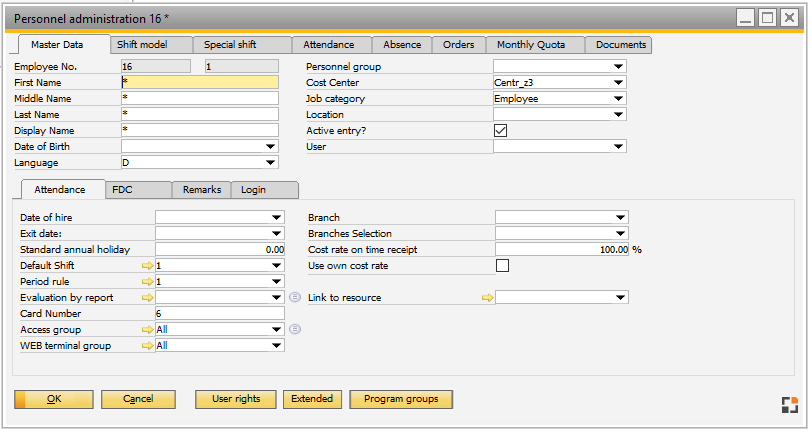Click the link arrow next to Evaluation by report
This screenshot has height=432, width=812.
[148, 298]
